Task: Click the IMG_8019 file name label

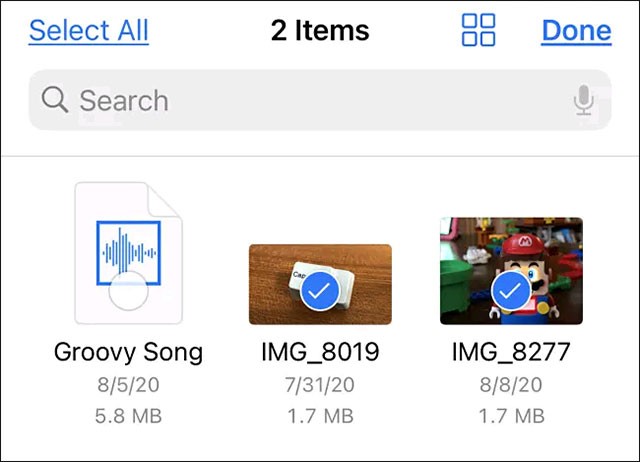Action: [320, 352]
